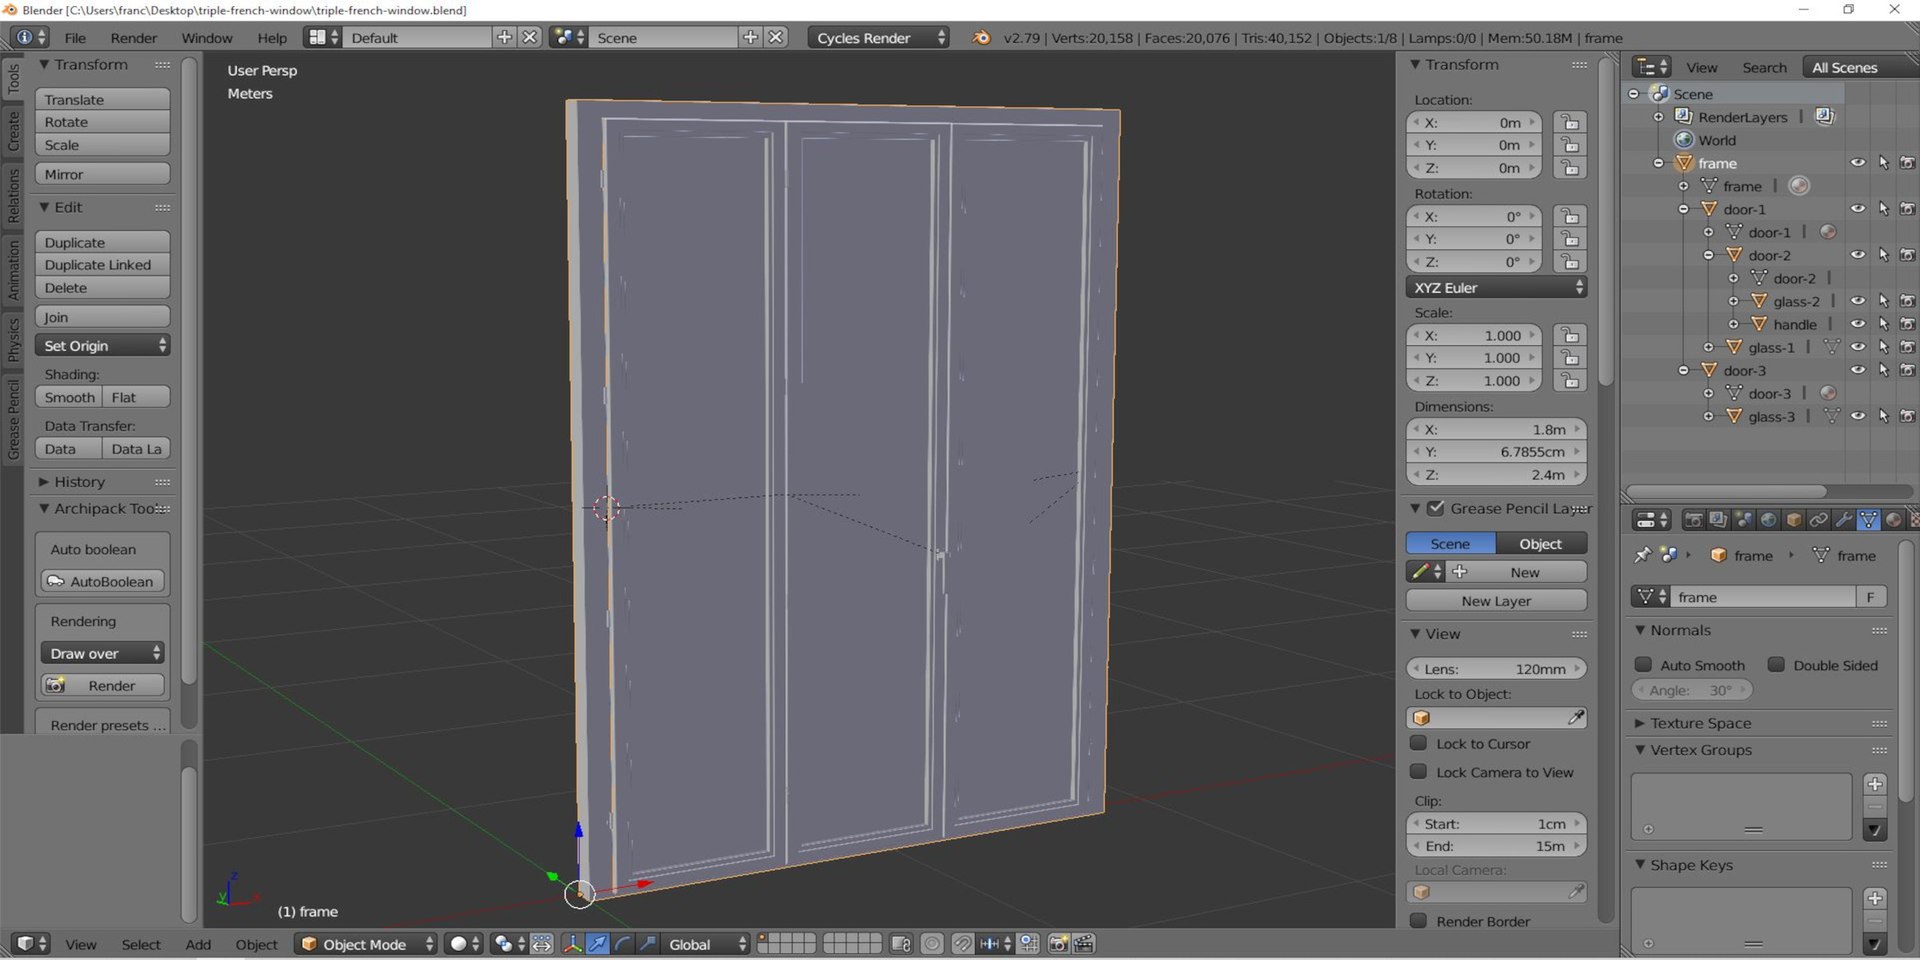1920x960 pixels.
Task: Enable Auto Smooth checkbox
Action: 1643,665
